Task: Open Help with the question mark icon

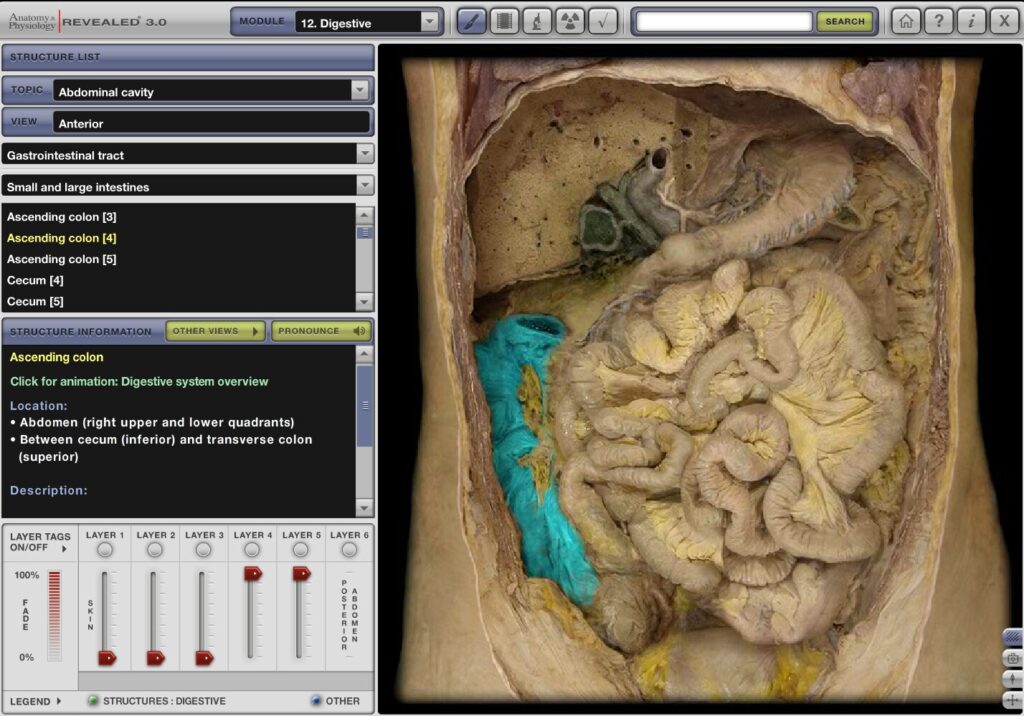Action: pyautogui.click(x=938, y=21)
